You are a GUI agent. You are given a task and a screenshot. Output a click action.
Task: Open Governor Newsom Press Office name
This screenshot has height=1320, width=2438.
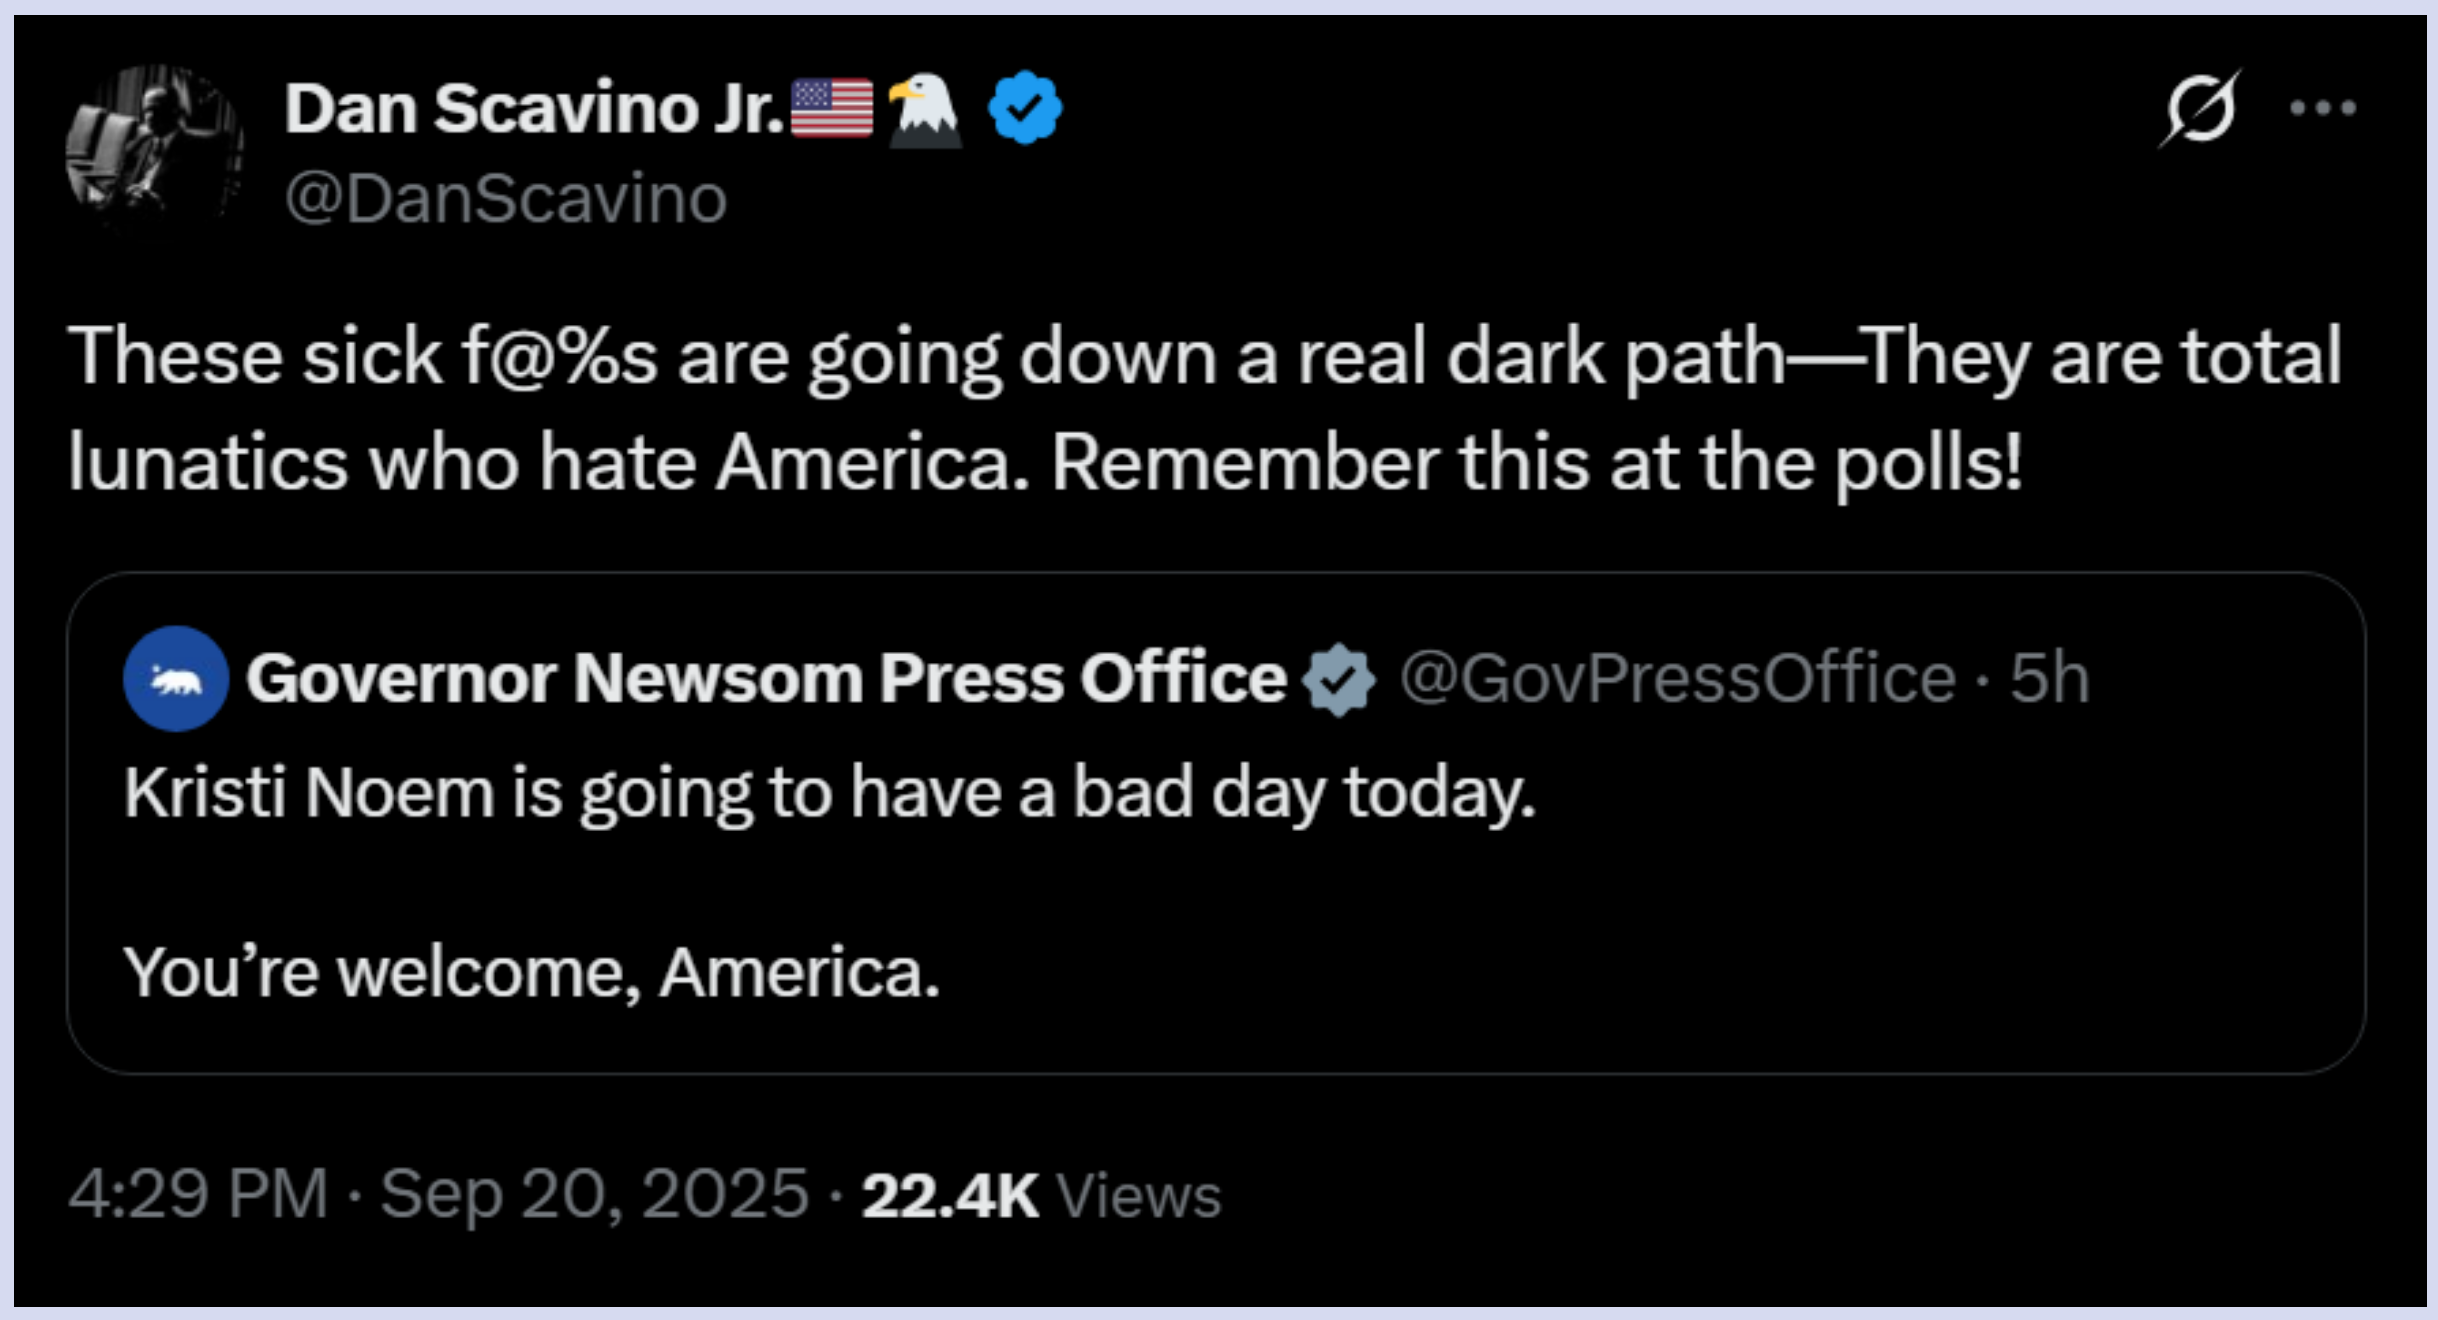click(x=766, y=679)
